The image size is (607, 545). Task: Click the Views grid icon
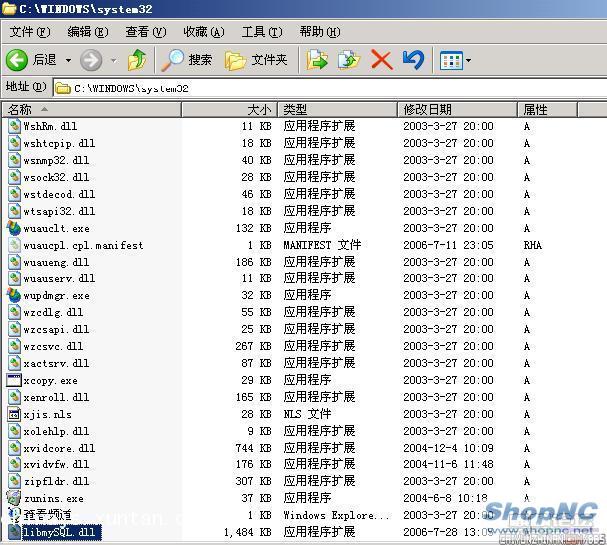point(451,60)
